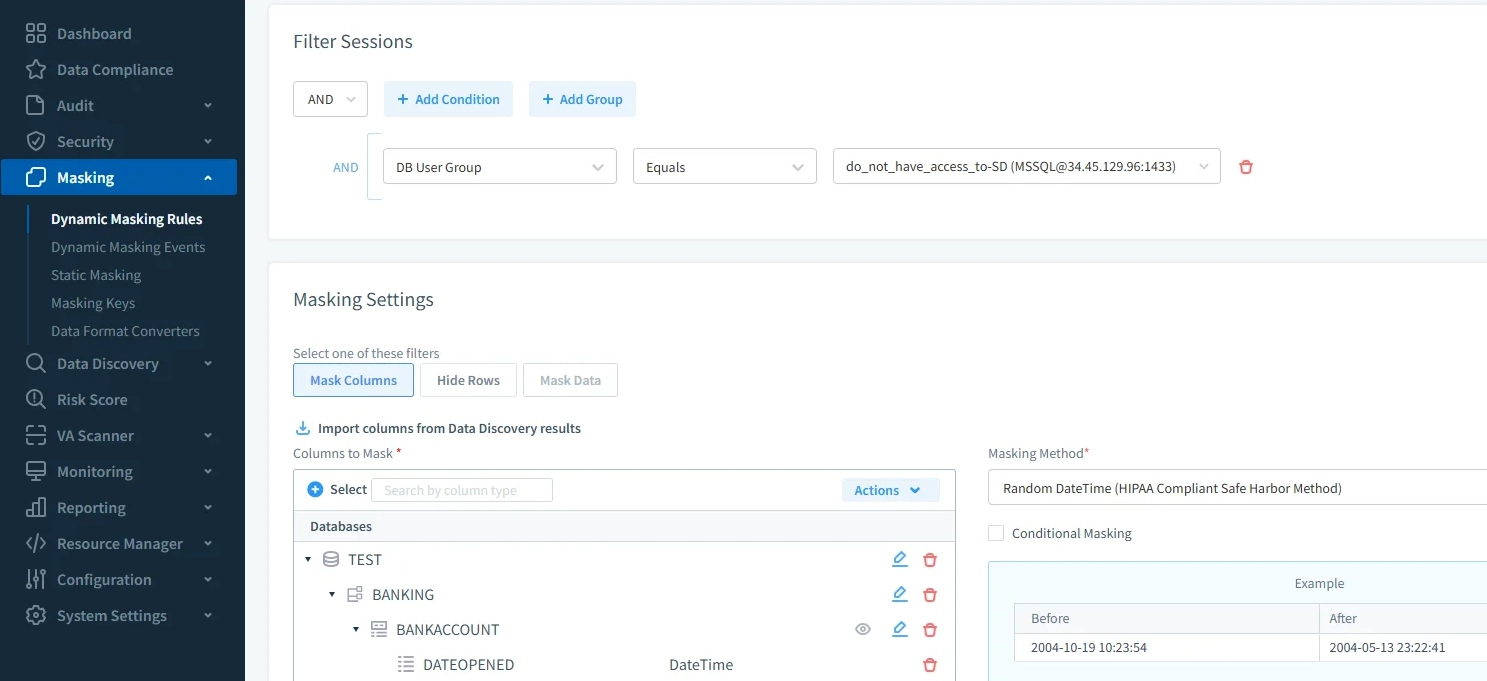
Task: Open the Actions dropdown
Action: point(889,490)
